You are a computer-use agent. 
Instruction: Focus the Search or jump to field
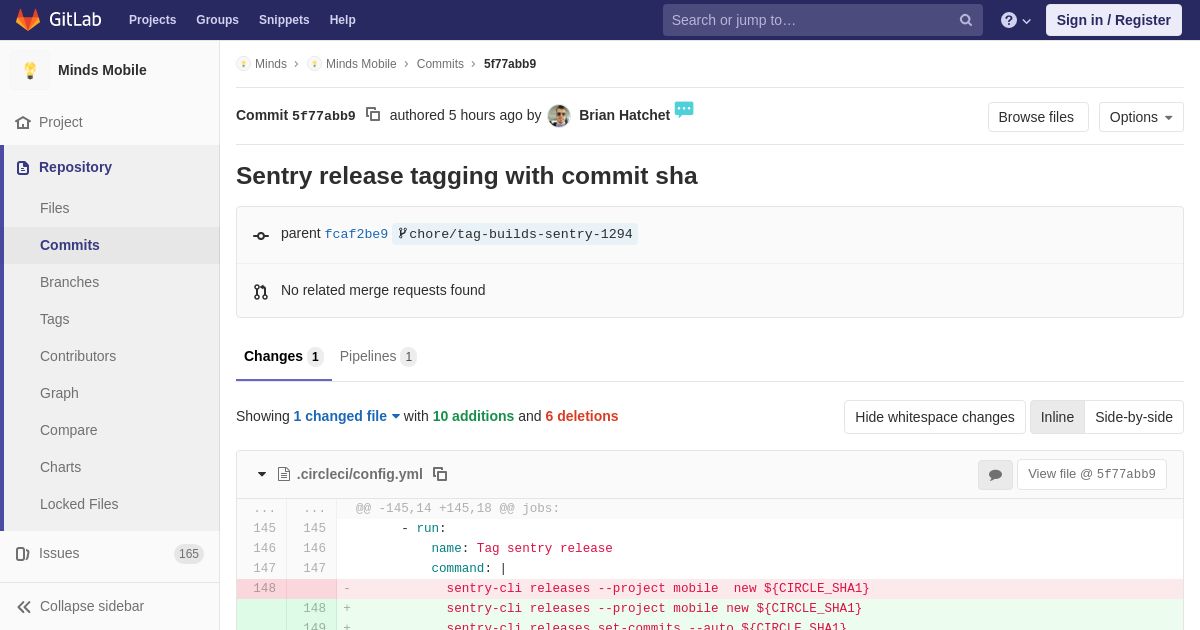pyautogui.click(x=823, y=20)
